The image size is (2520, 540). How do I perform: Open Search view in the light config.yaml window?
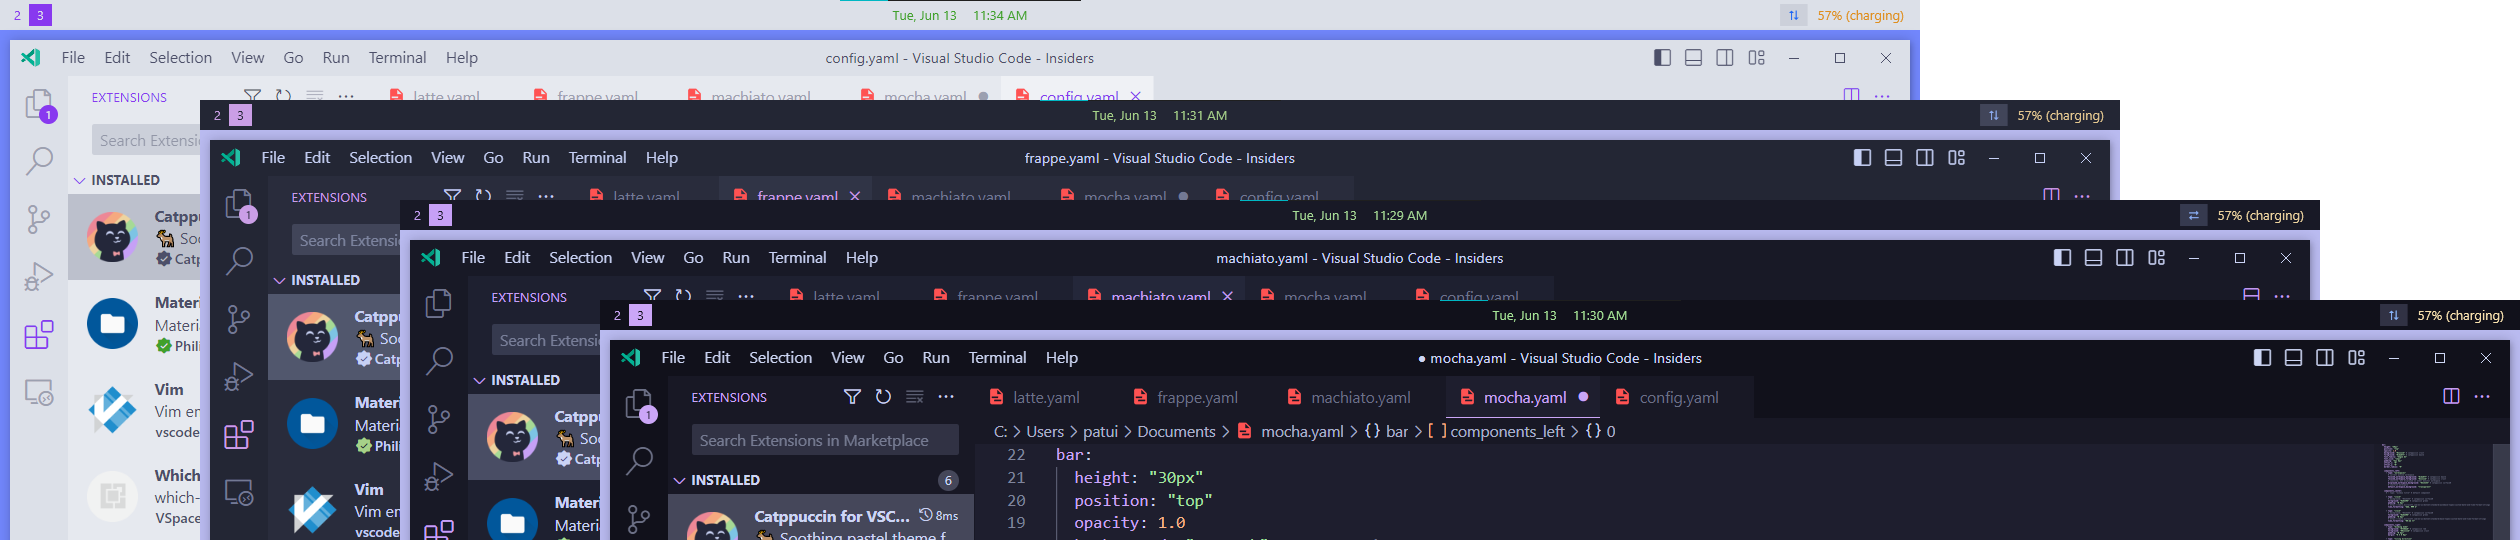pos(39,160)
